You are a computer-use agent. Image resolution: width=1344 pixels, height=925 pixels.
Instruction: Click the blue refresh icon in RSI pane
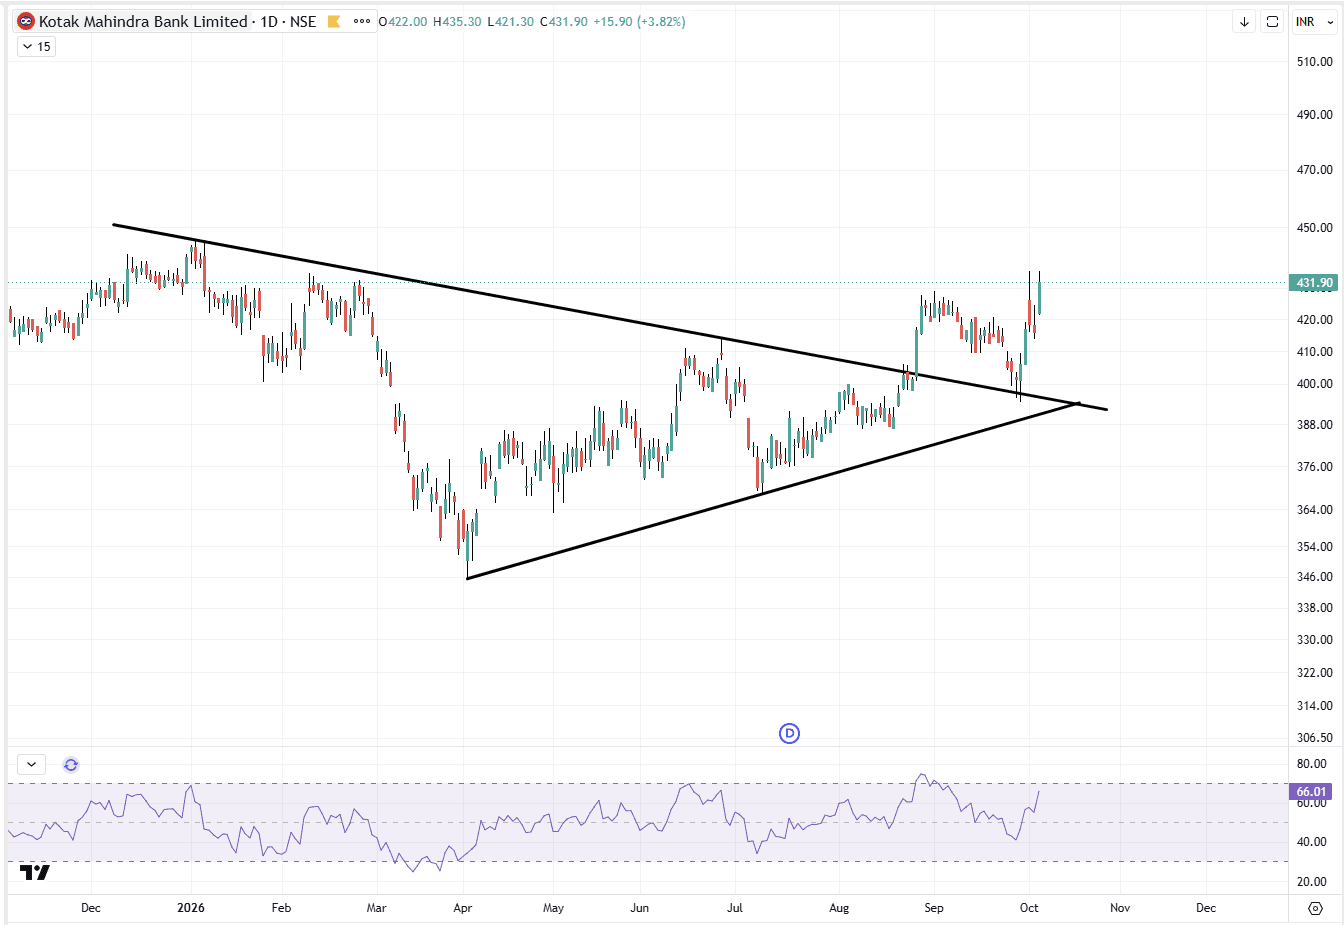(71, 765)
